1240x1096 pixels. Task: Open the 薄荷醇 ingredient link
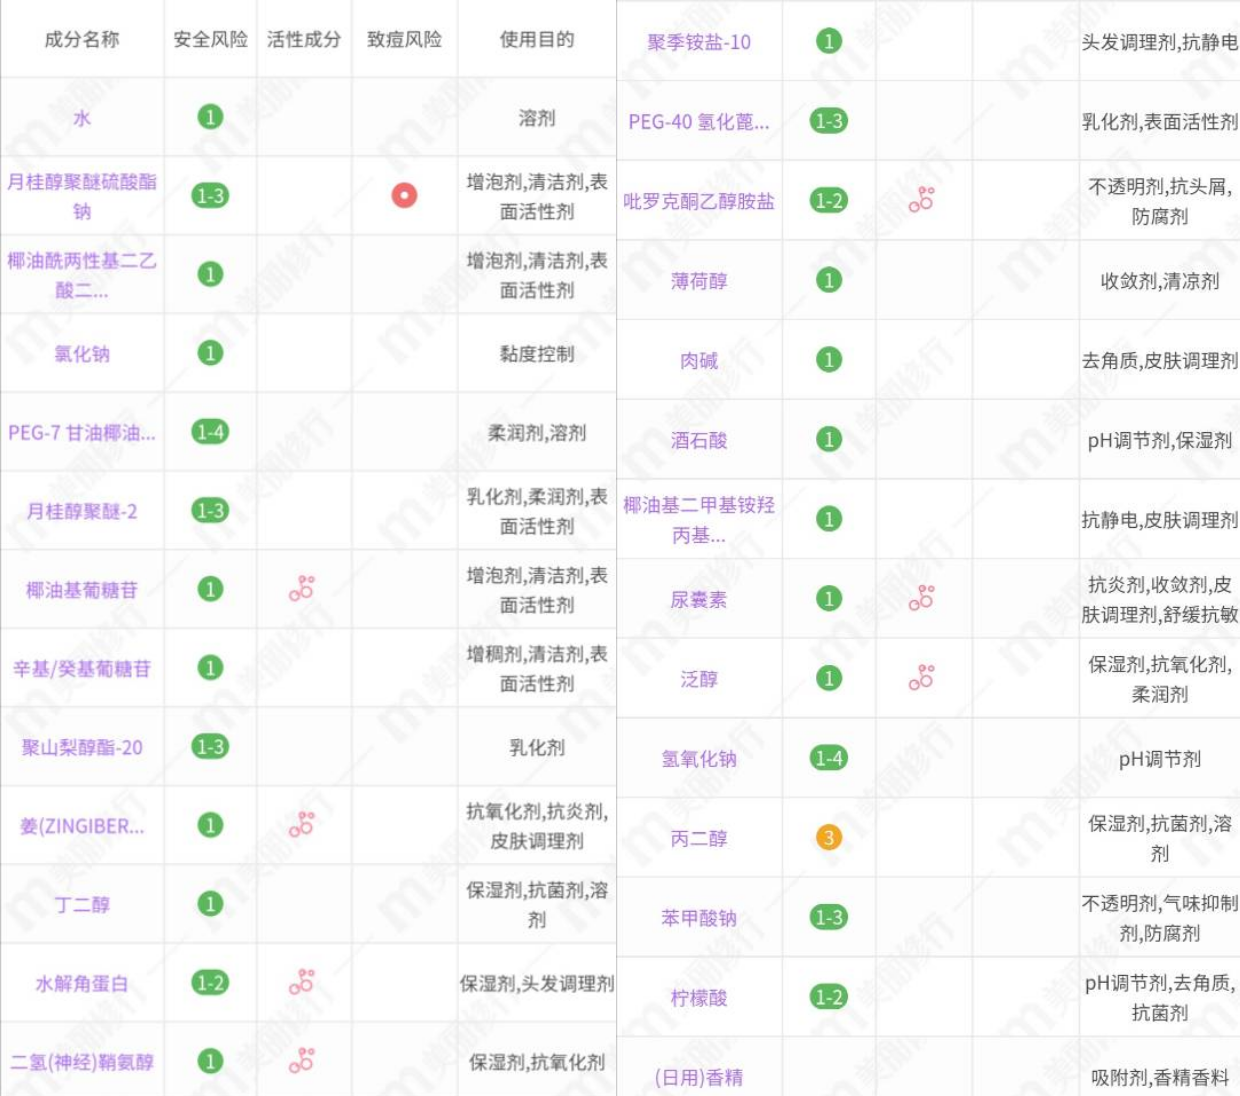(x=699, y=281)
